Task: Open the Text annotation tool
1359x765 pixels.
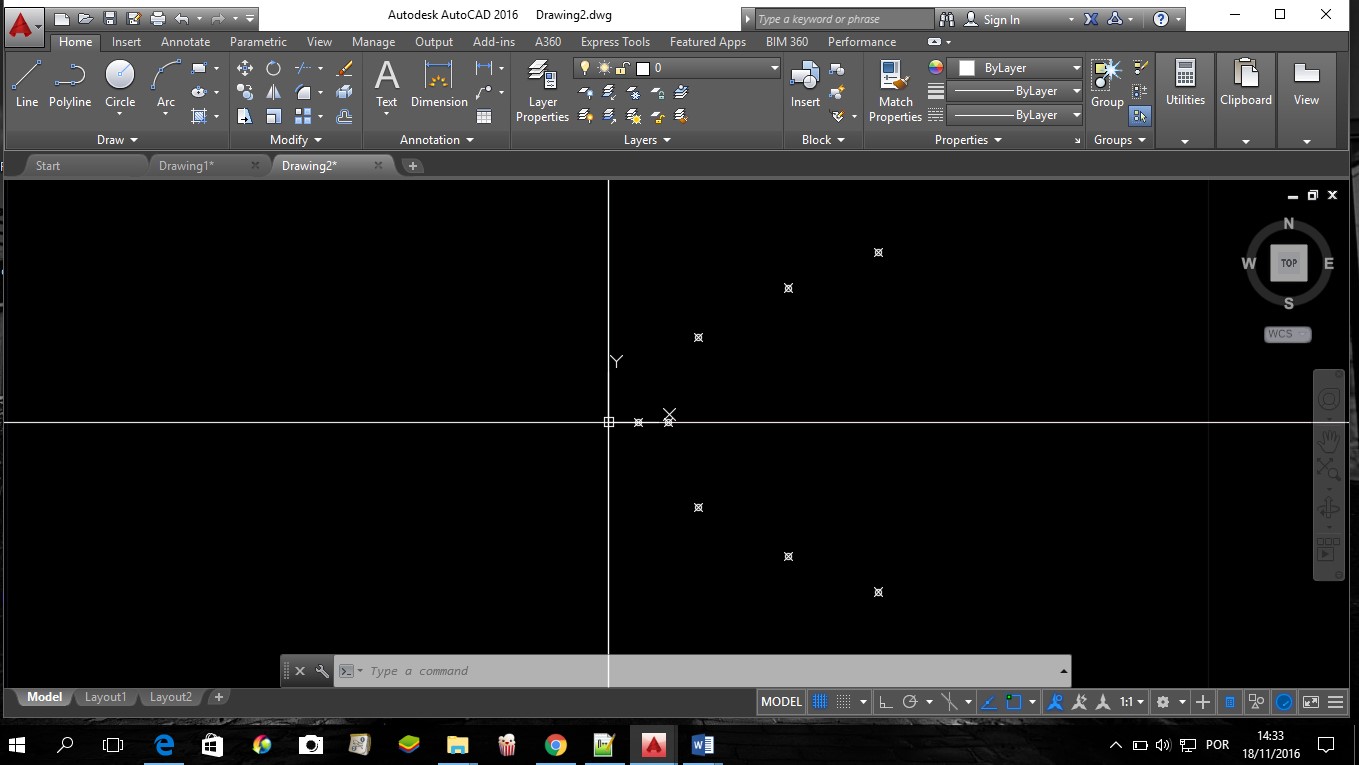Action: point(386,84)
